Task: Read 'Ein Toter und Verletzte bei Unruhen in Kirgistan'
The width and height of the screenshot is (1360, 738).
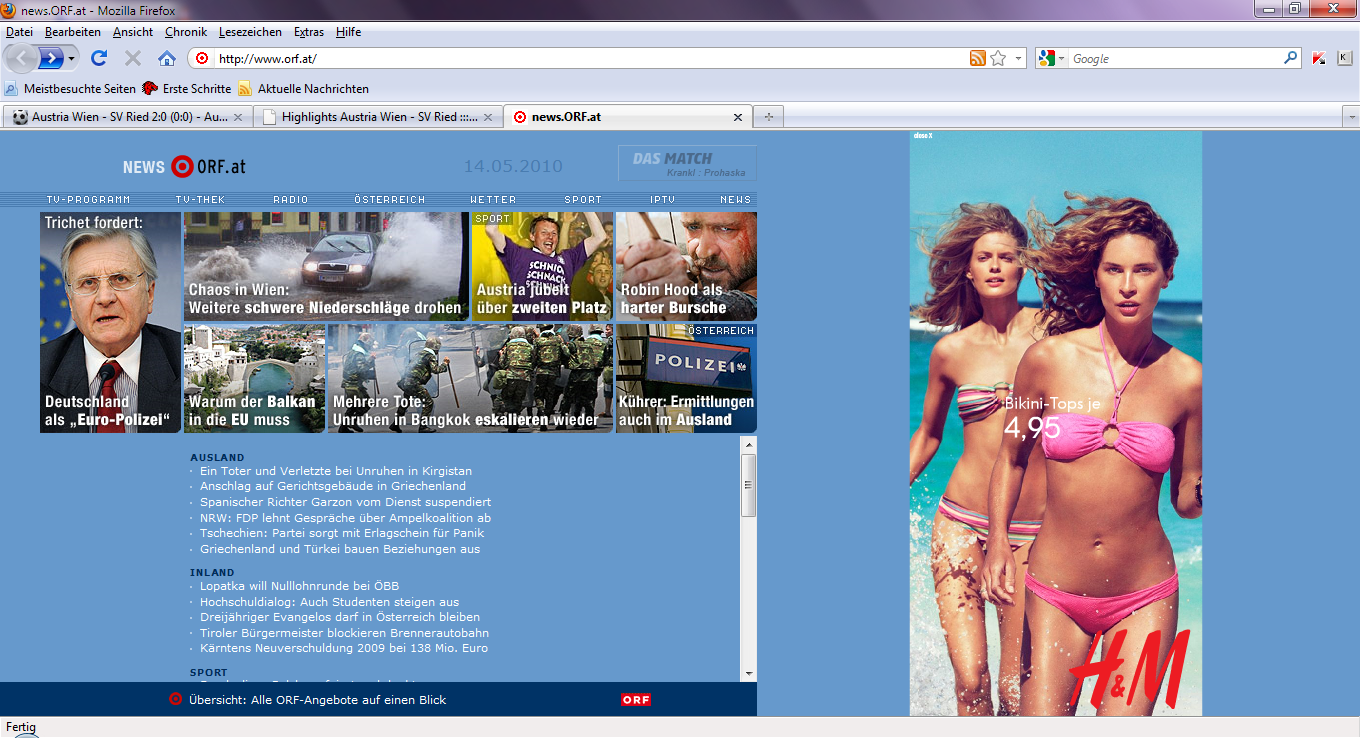Action: click(x=336, y=471)
